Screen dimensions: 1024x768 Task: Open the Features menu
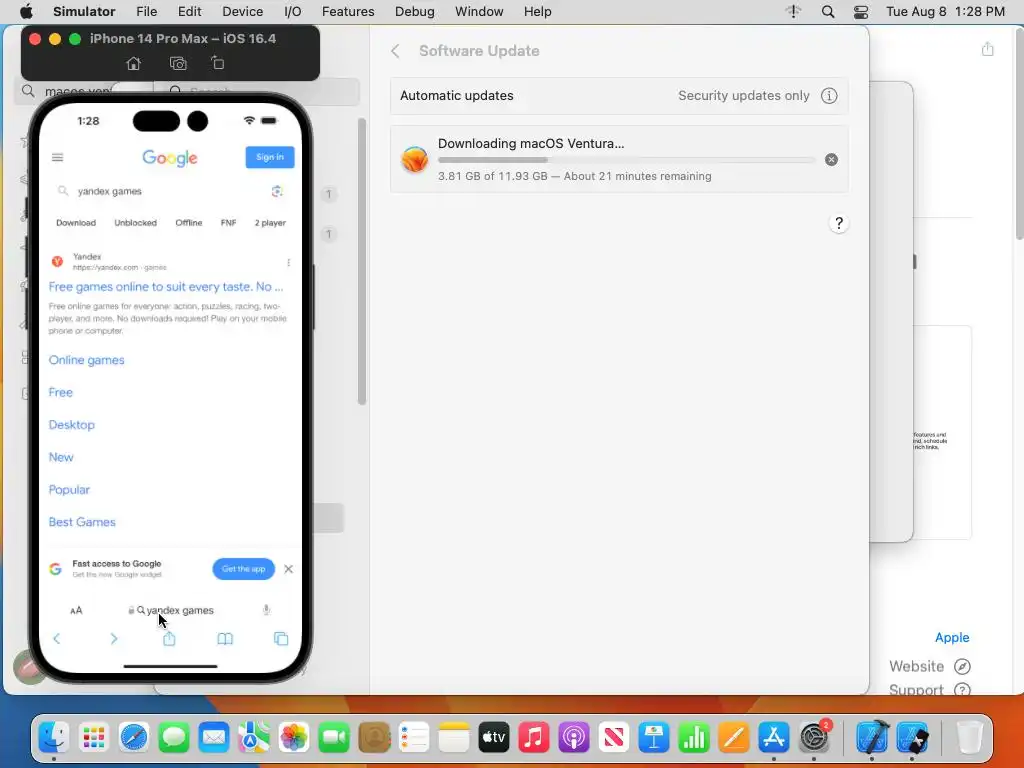[348, 12]
